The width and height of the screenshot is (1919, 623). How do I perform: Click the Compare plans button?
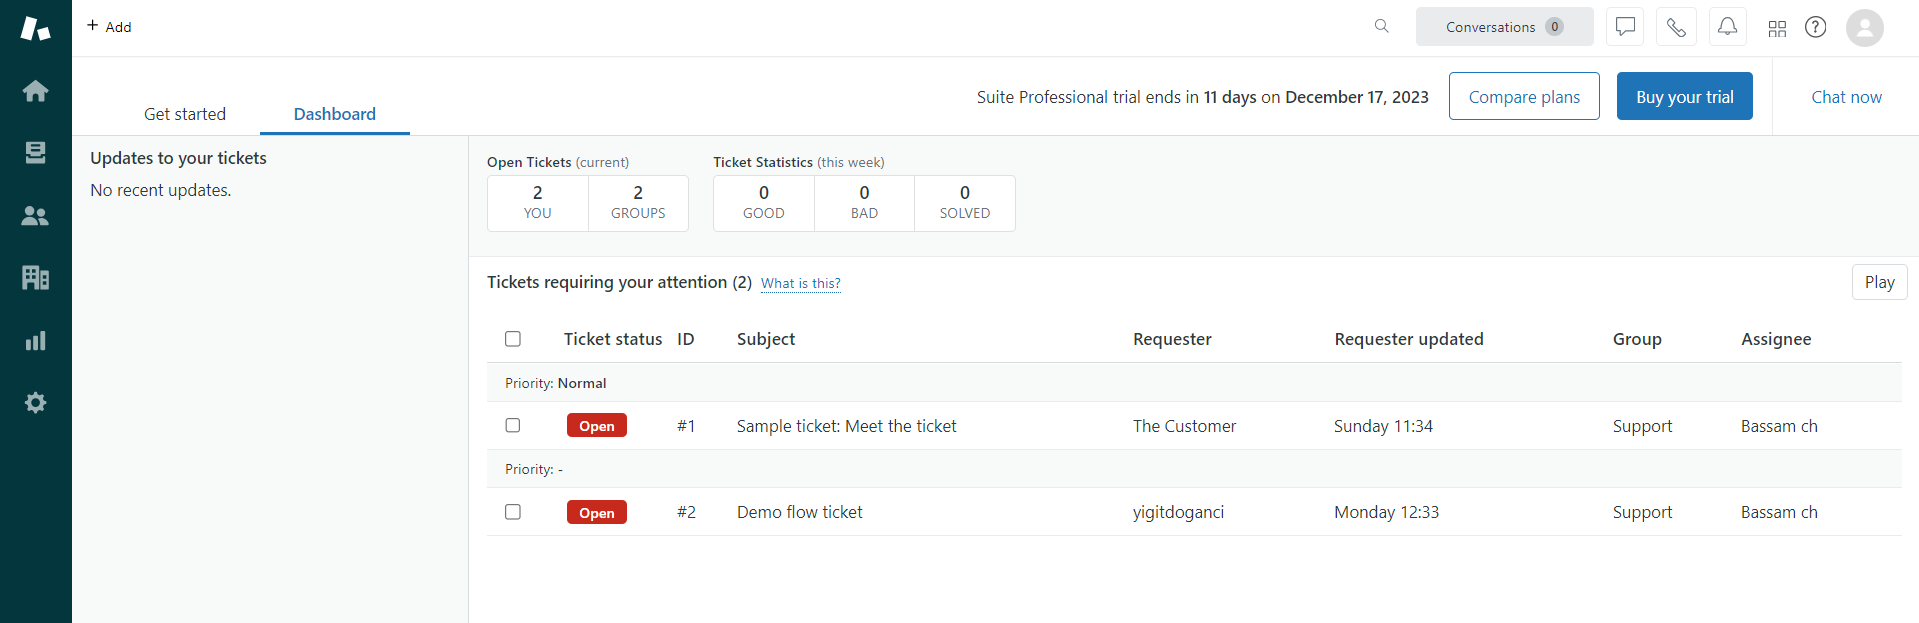[1523, 97]
